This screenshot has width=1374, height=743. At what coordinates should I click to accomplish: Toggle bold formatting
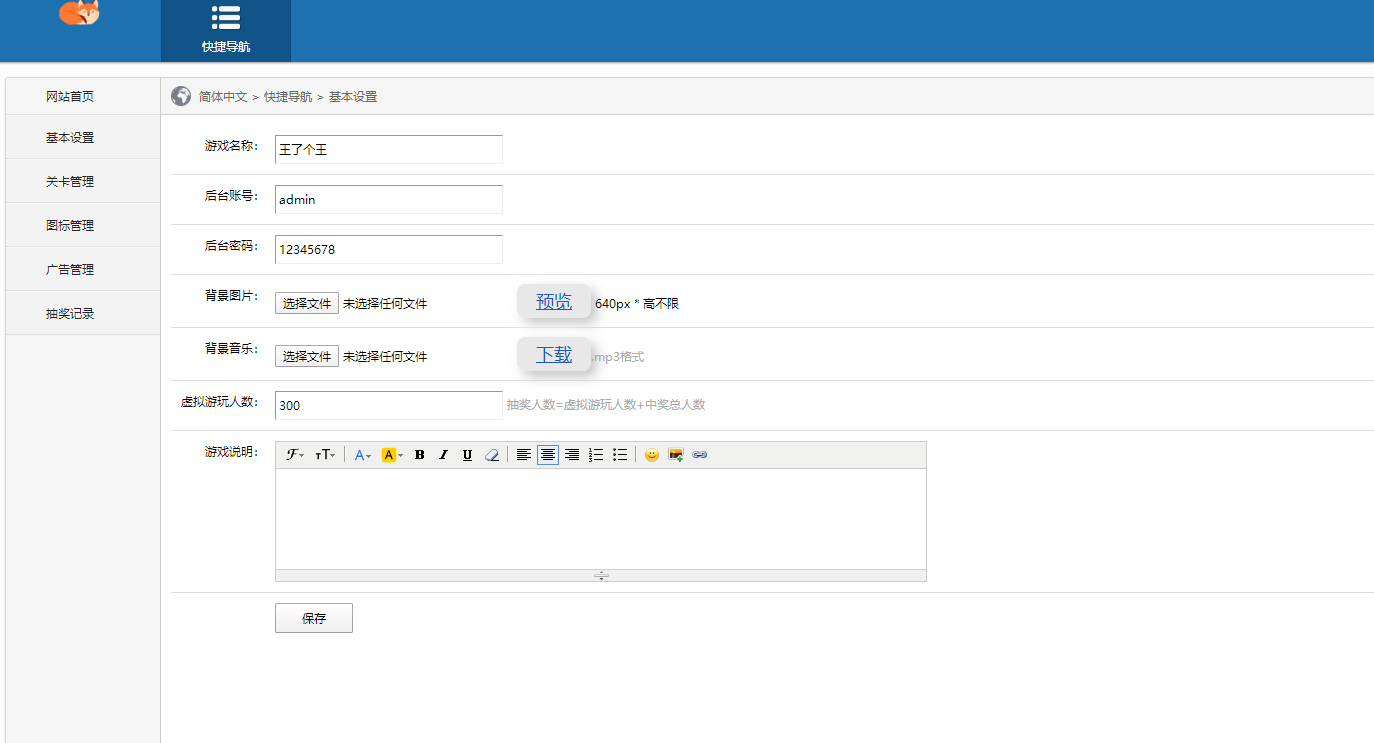point(420,455)
